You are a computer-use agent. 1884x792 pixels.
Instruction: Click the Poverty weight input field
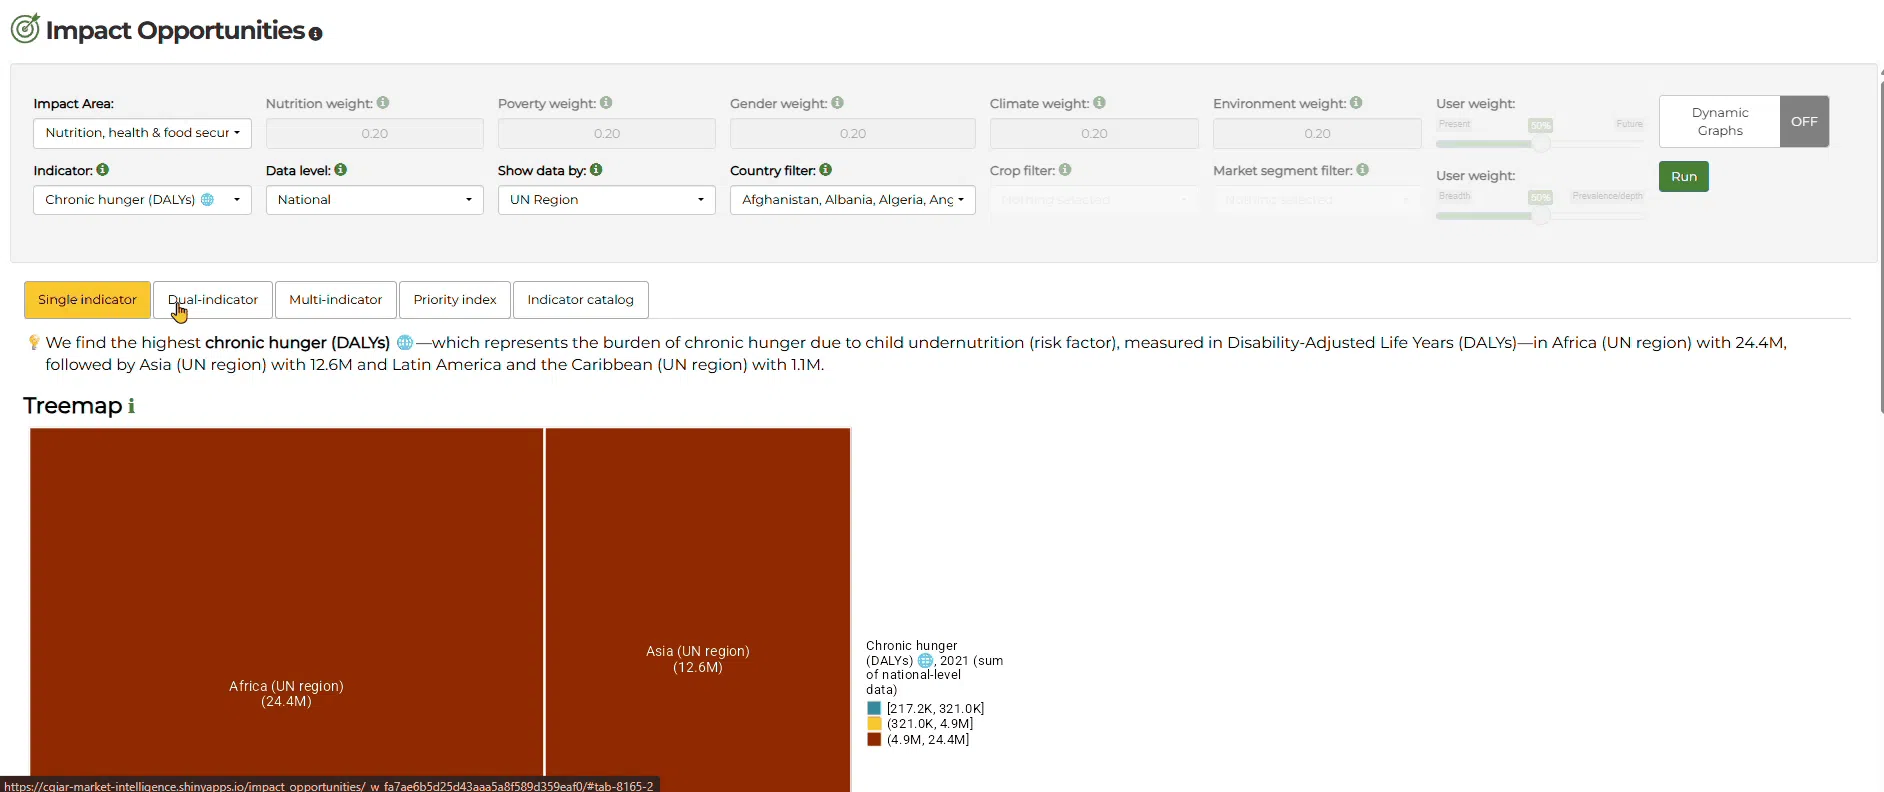point(606,134)
